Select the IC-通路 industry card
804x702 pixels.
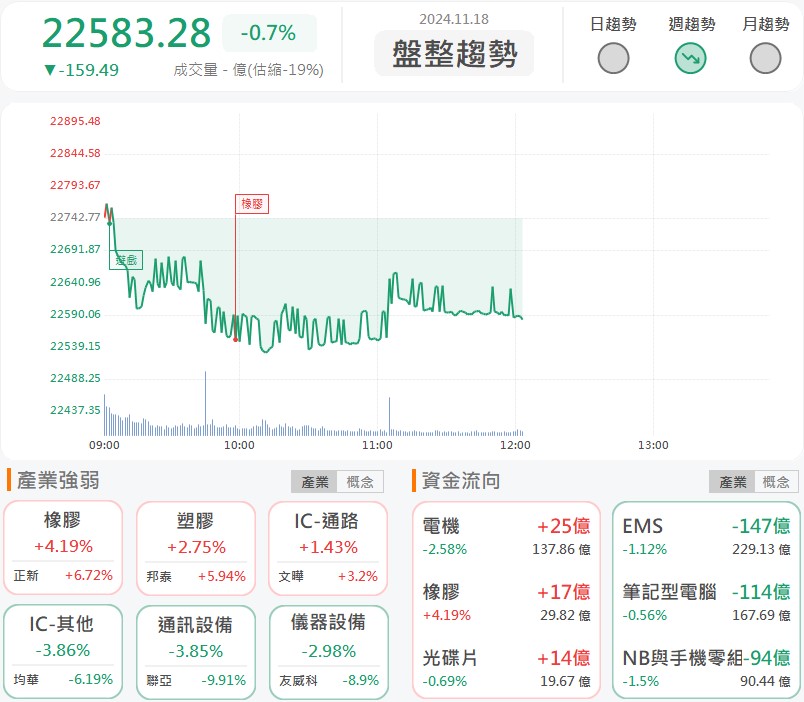[330, 547]
